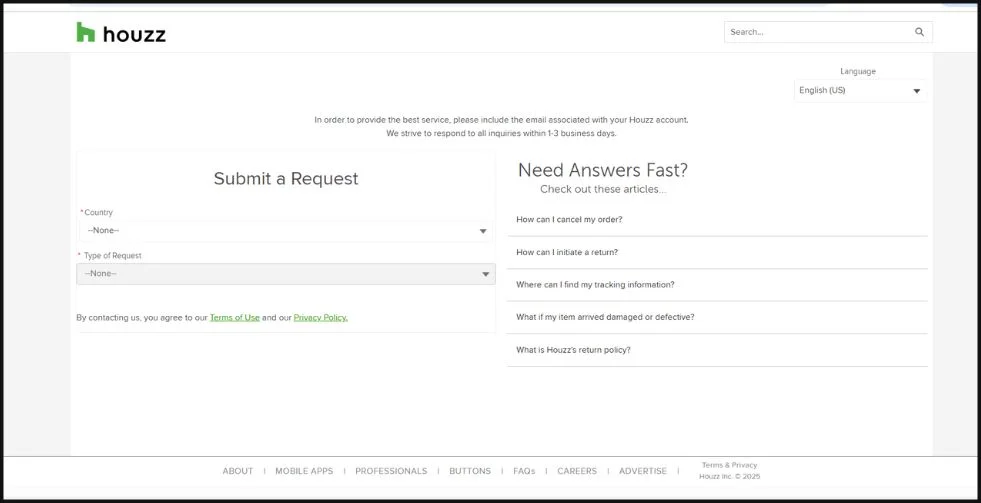981x503 pixels.
Task: Open BUTTONS footer link
Action: point(470,471)
